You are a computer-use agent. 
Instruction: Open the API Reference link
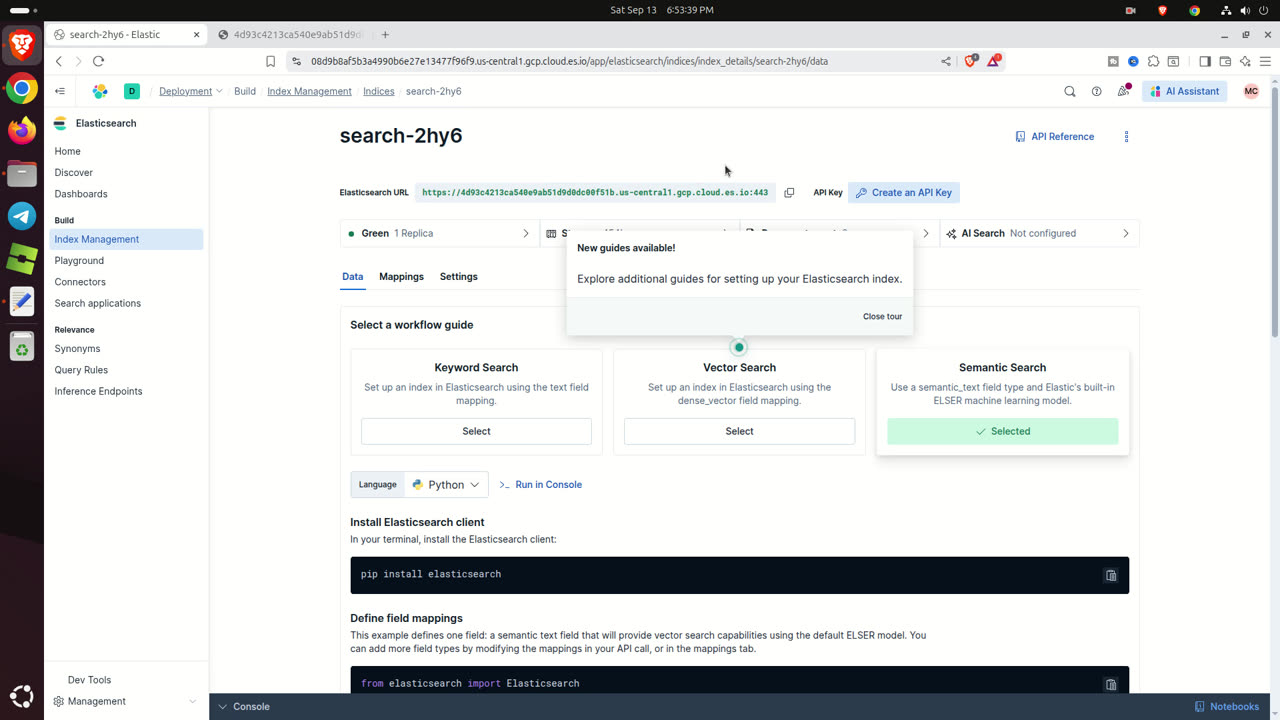[x=1054, y=136]
